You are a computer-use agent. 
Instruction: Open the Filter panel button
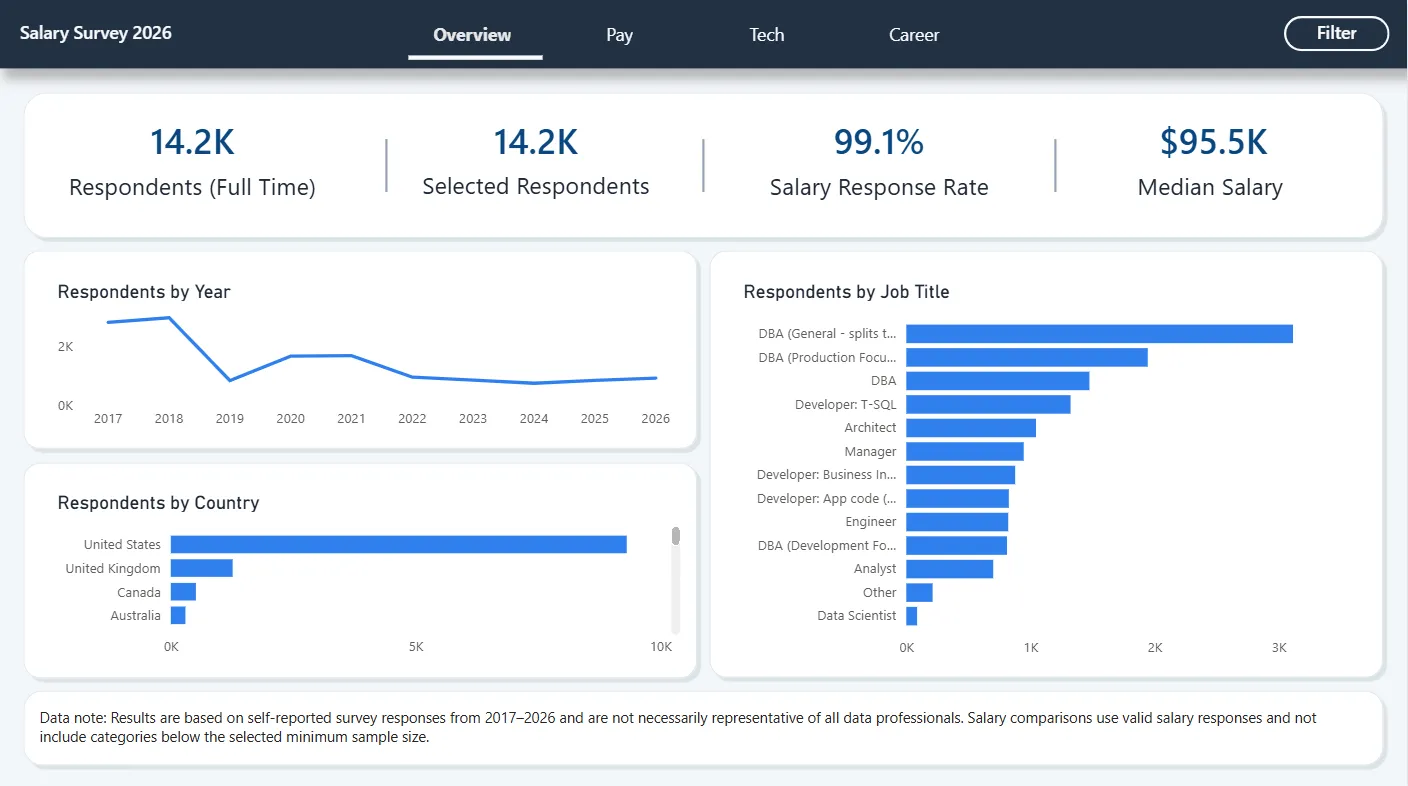pos(1336,33)
